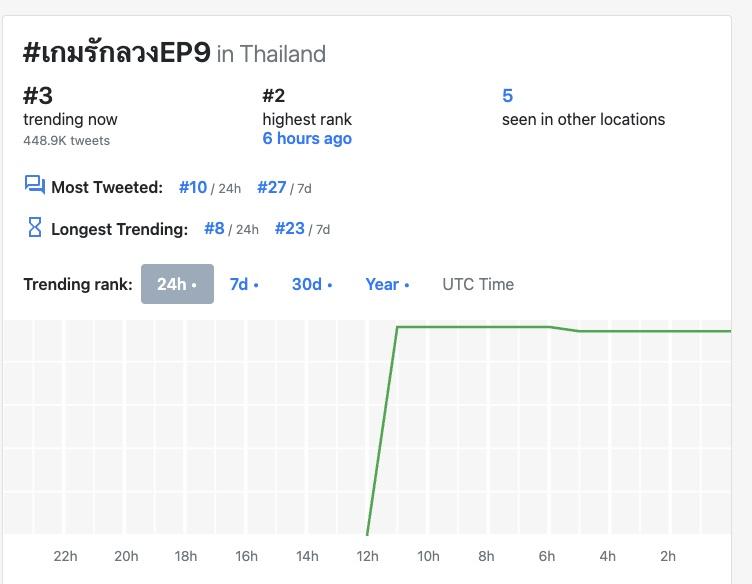The image size is (752, 584).
Task: Click the 6h marker on the time axis
Action: click(x=547, y=556)
